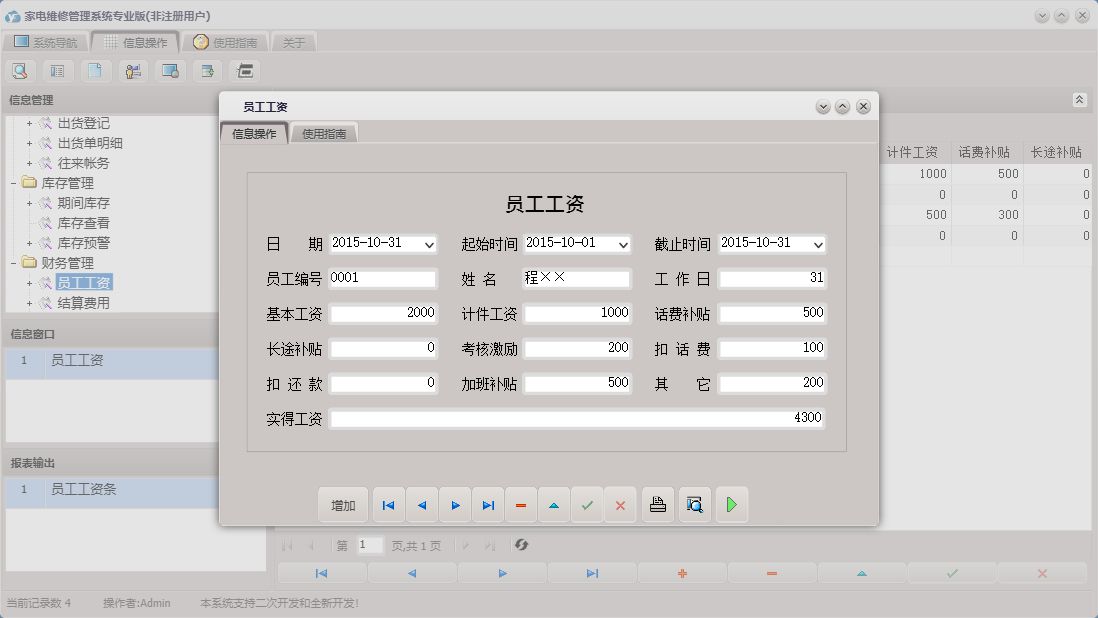Click the add-table toolbar icon

(x=207, y=70)
